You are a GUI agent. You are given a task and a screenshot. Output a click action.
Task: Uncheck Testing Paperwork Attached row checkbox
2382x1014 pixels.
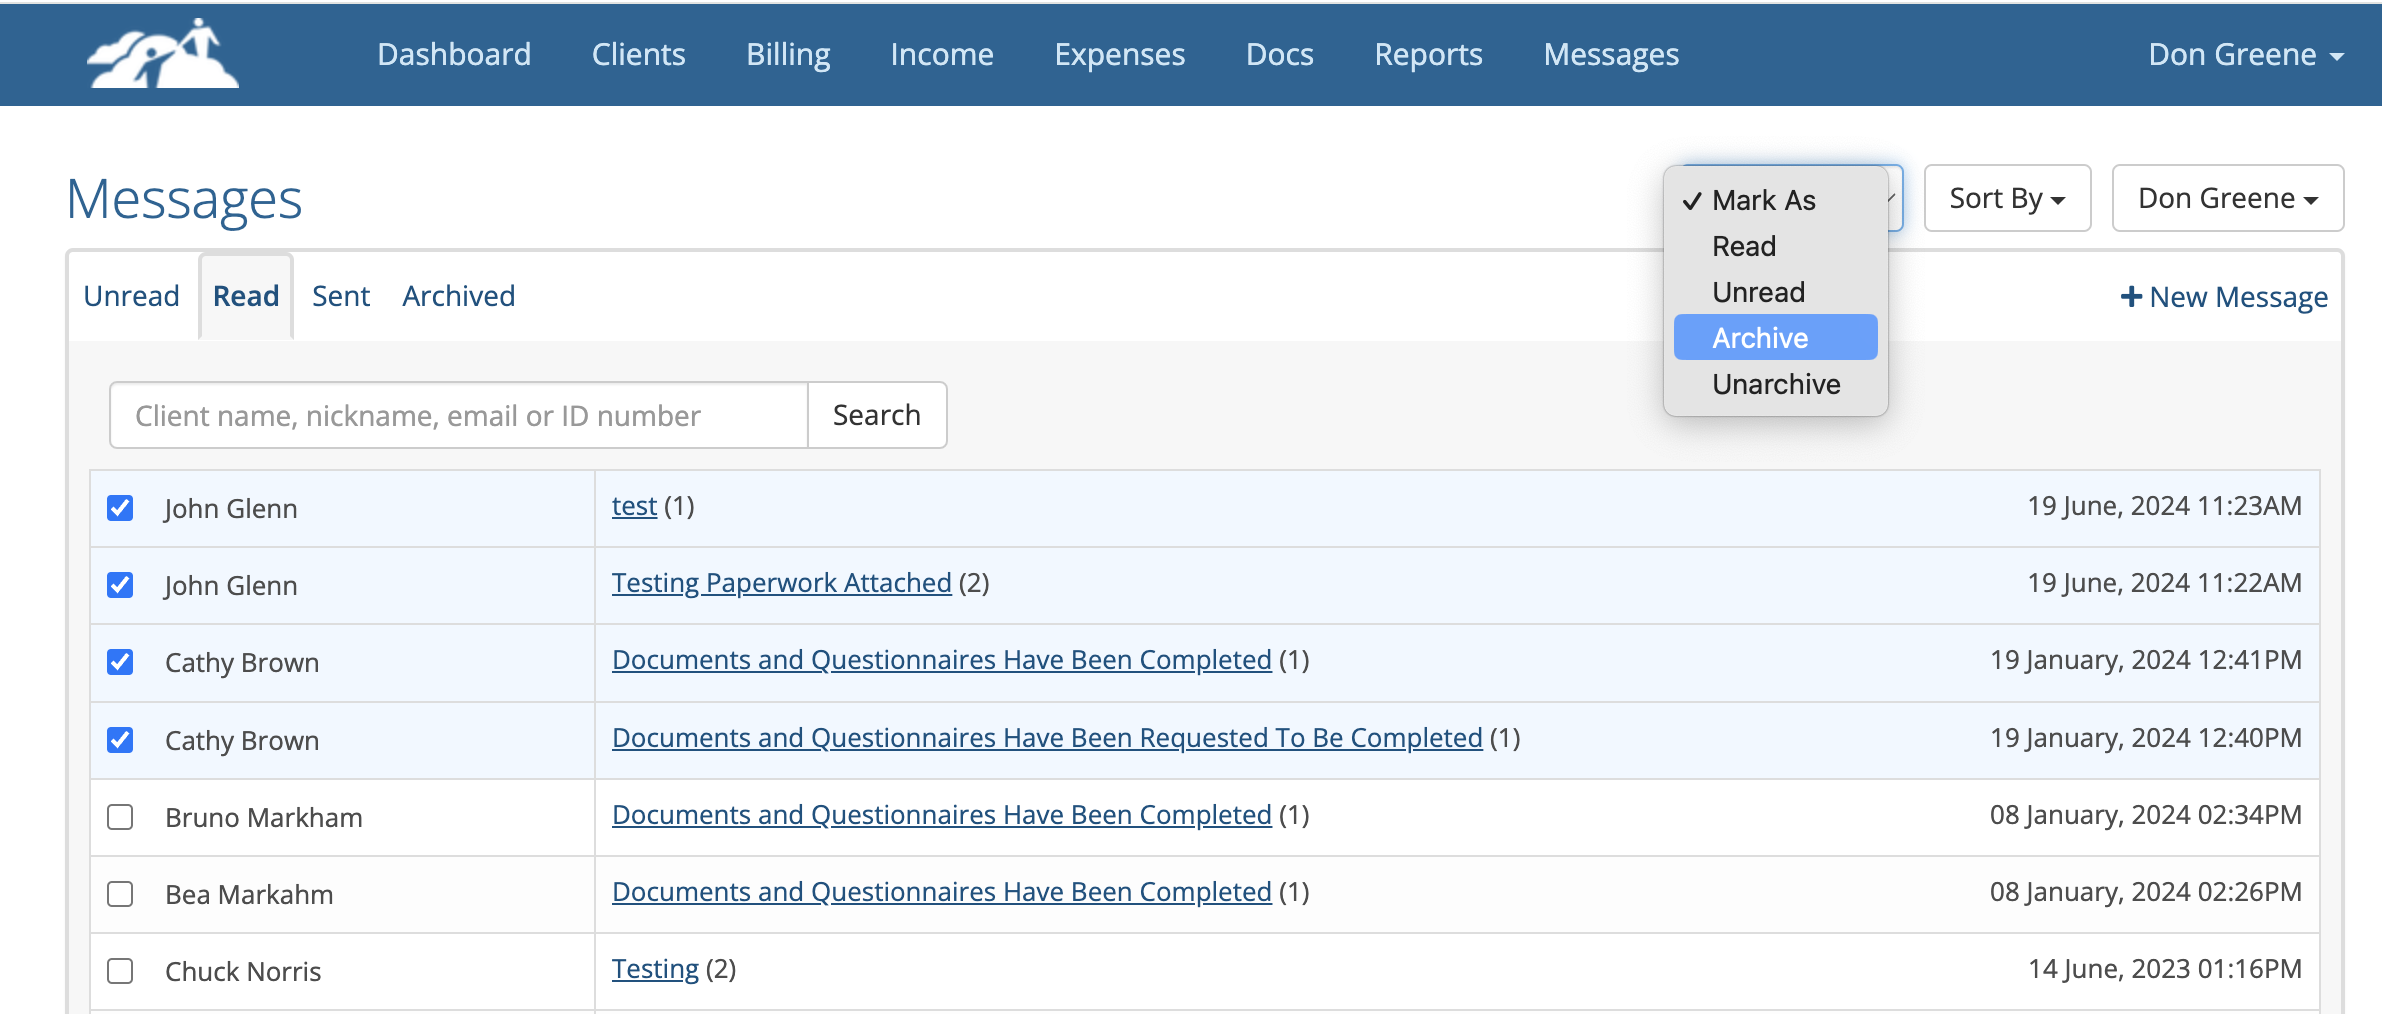pyautogui.click(x=120, y=585)
